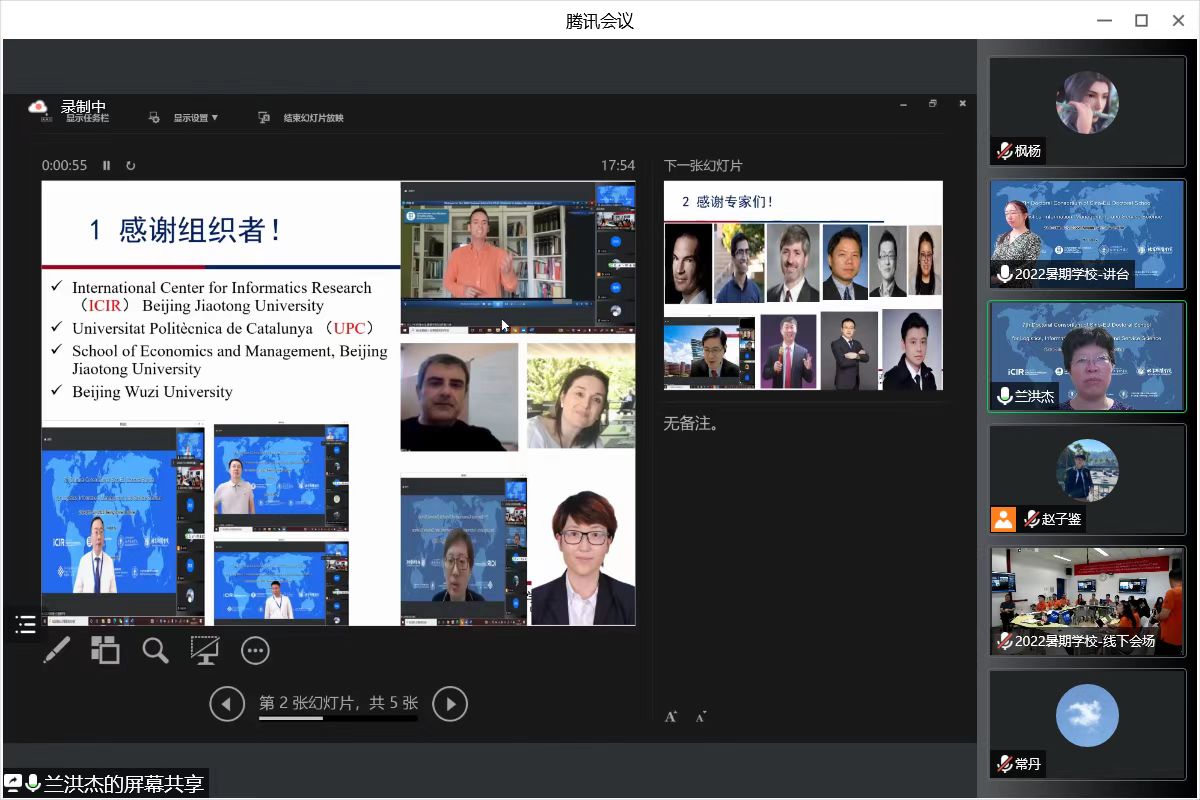1200x800 pixels.
Task: Click the International Center for Informatics Research line
Action: point(222,288)
